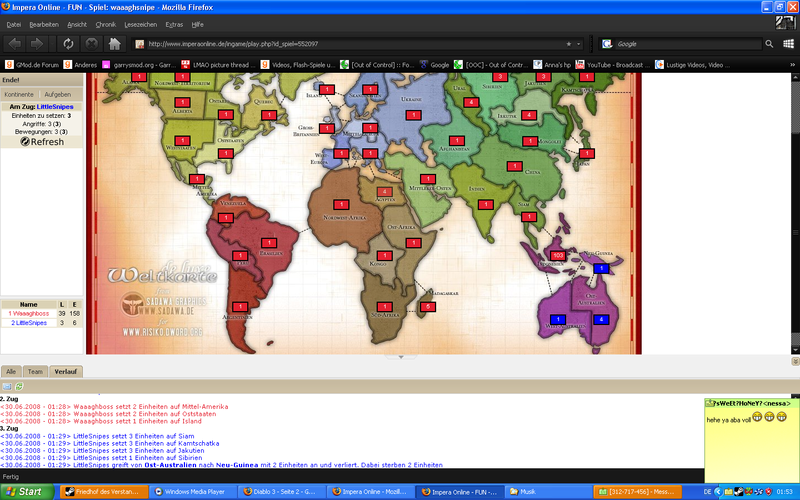Viewport: 800px width, 500px height.
Task: Open the Datei menu
Action: [x=14, y=24]
